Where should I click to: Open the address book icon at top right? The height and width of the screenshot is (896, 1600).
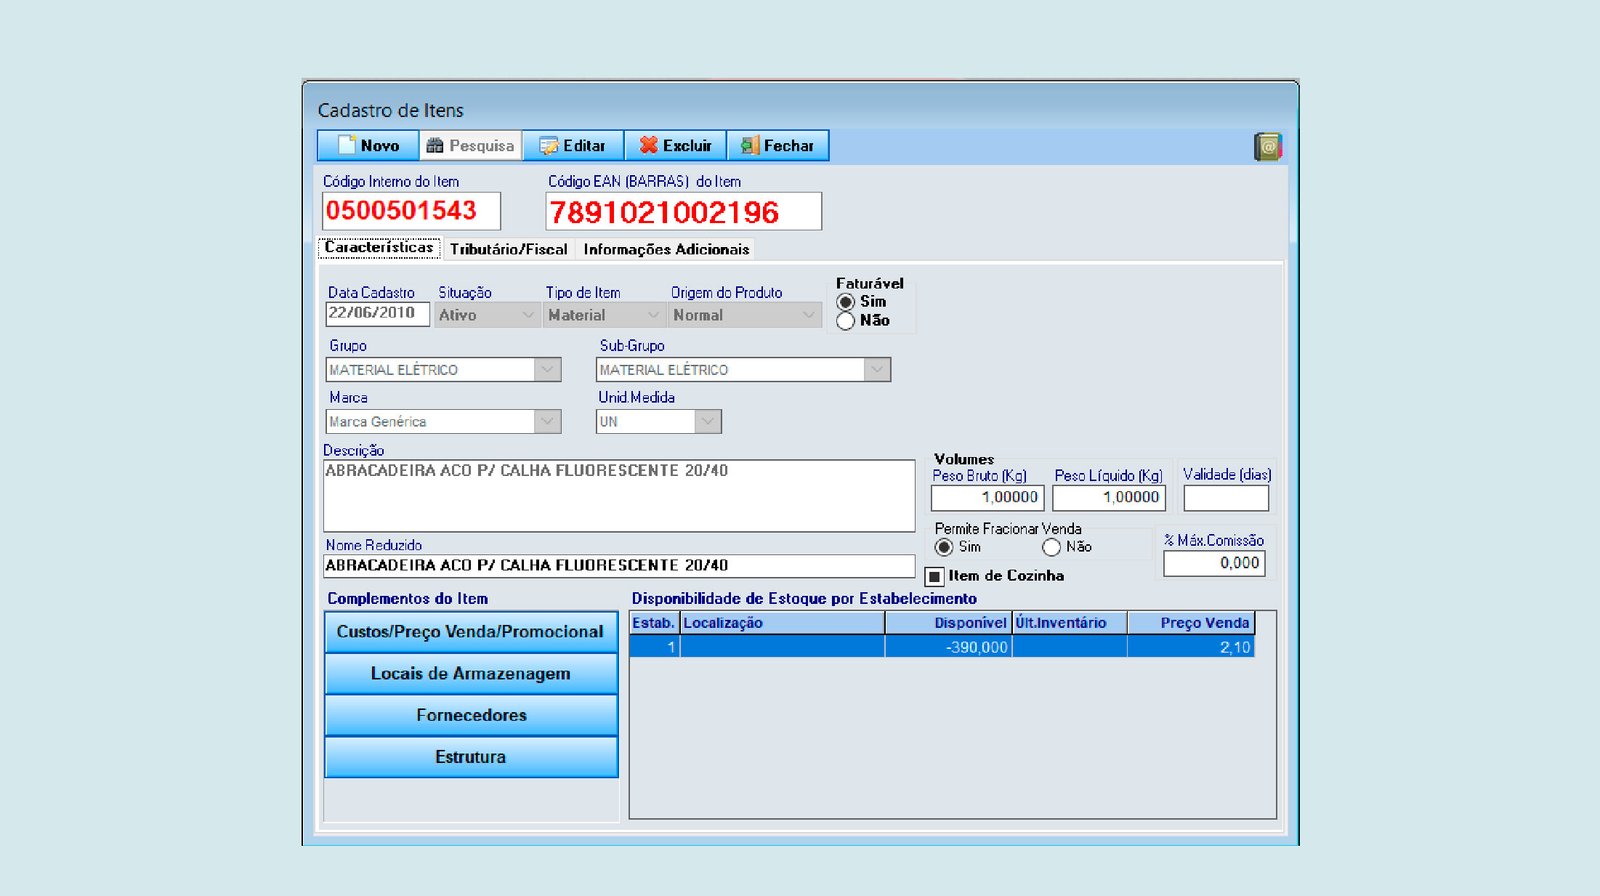pos(1268,147)
